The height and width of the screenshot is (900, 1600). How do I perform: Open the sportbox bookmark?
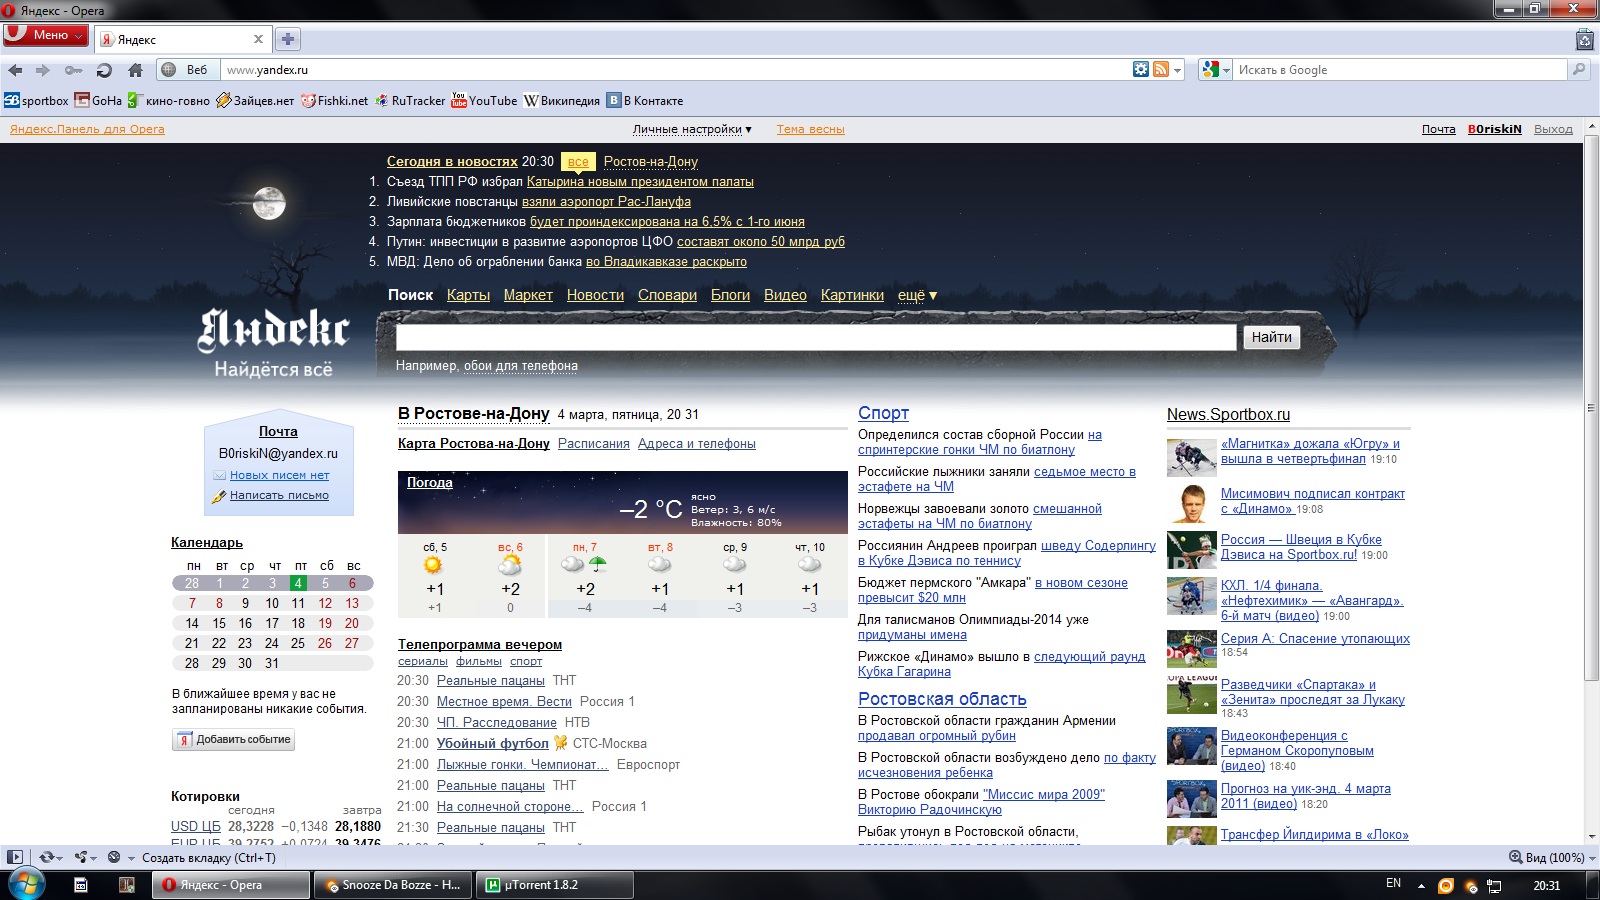coord(36,100)
